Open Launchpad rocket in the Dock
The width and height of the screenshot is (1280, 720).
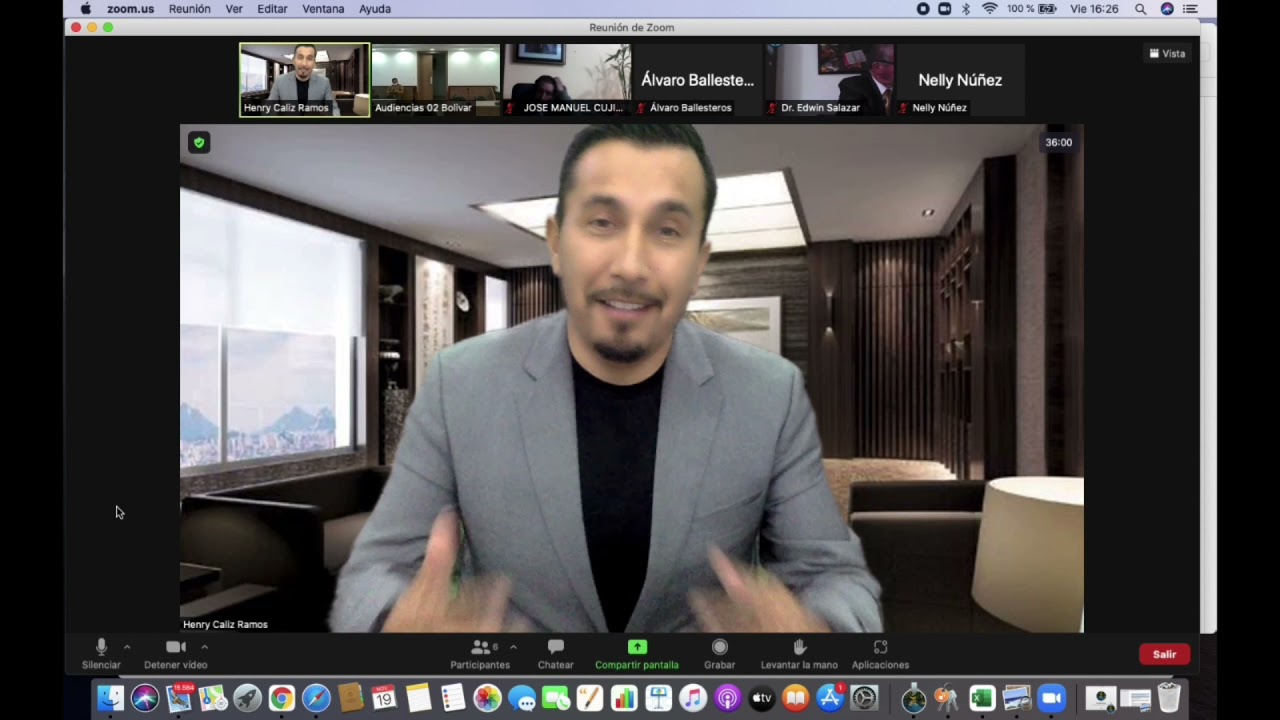[x=248, y=698]
